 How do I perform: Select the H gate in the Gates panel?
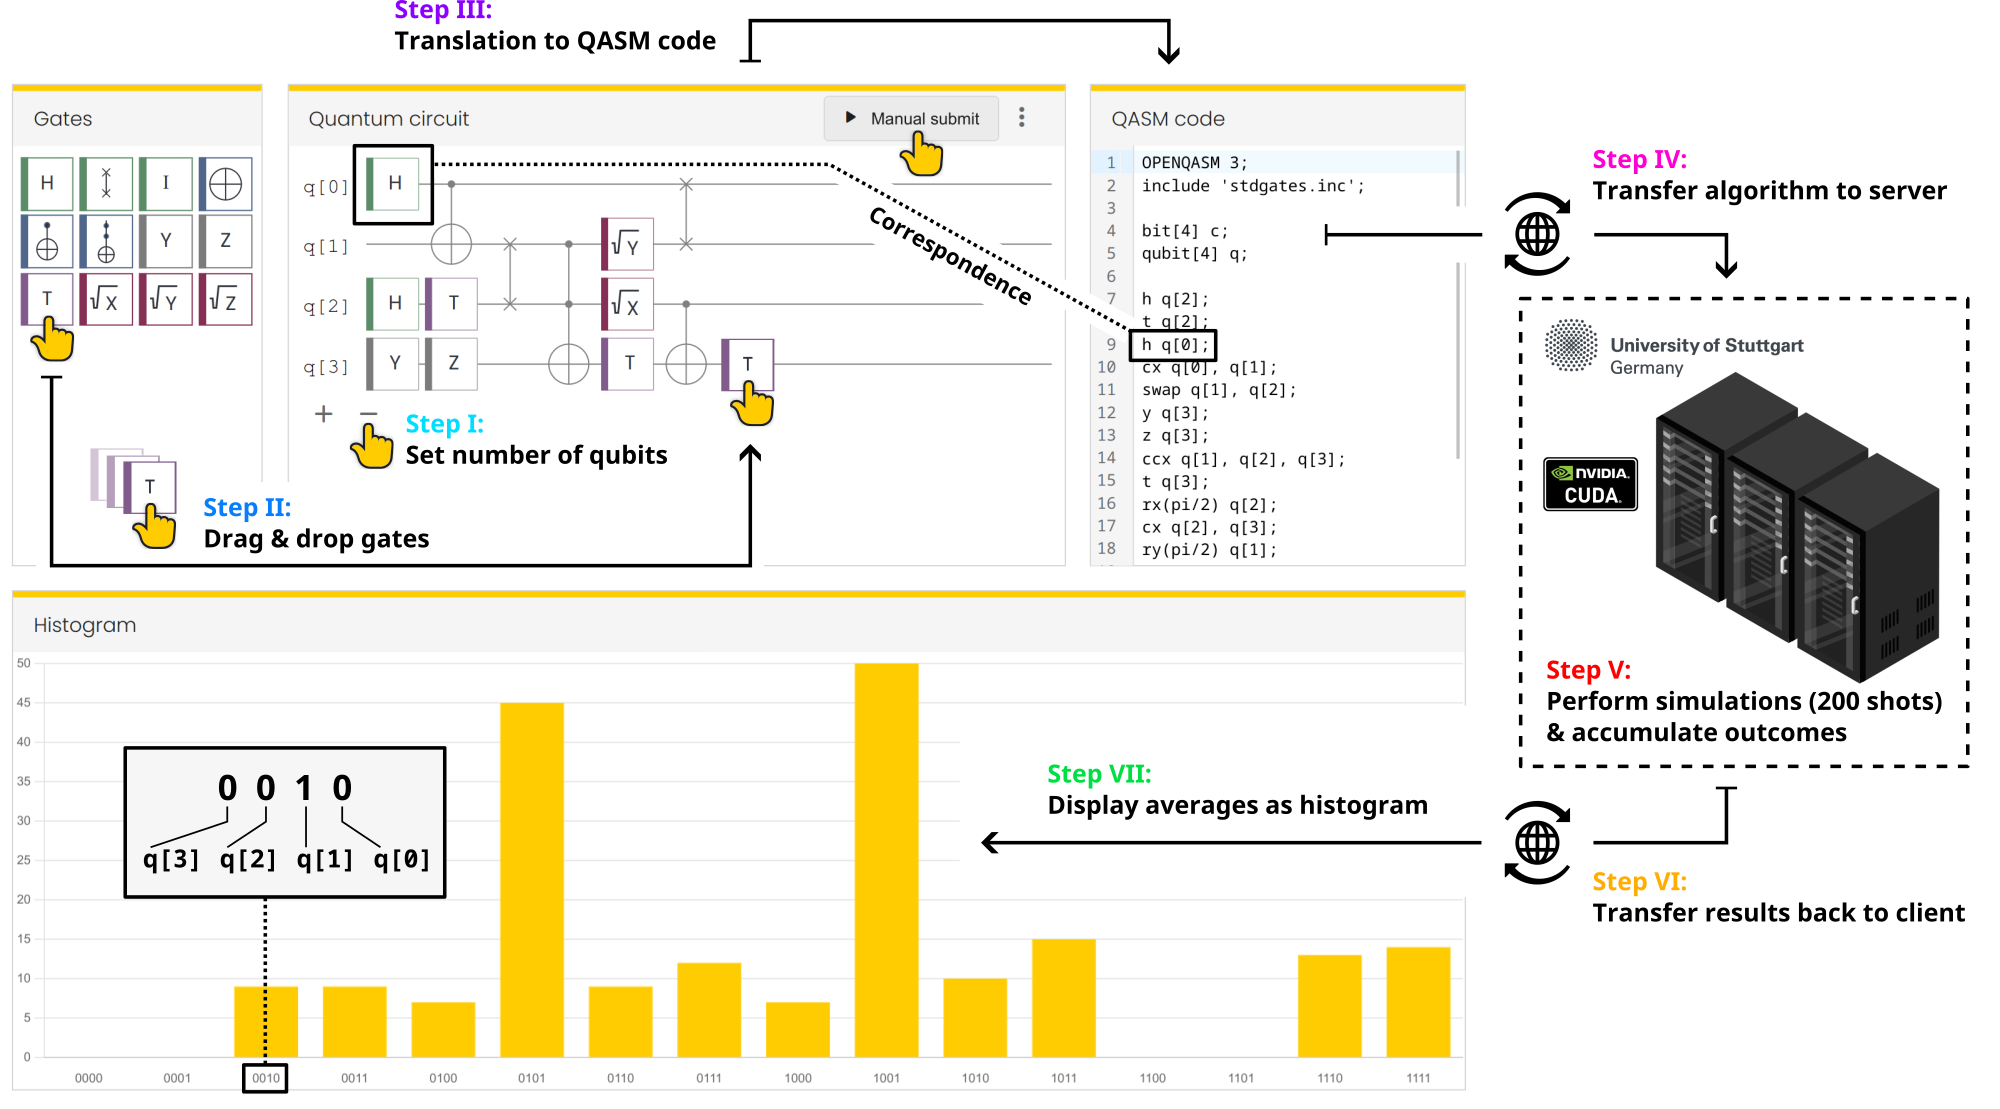[46, 183]
